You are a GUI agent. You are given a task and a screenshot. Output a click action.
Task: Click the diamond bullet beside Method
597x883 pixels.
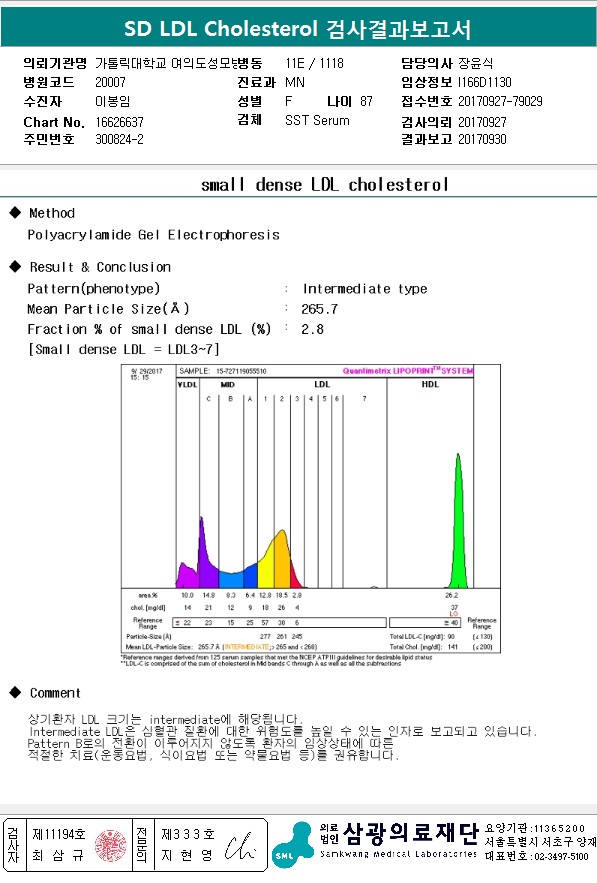[15, 212]
